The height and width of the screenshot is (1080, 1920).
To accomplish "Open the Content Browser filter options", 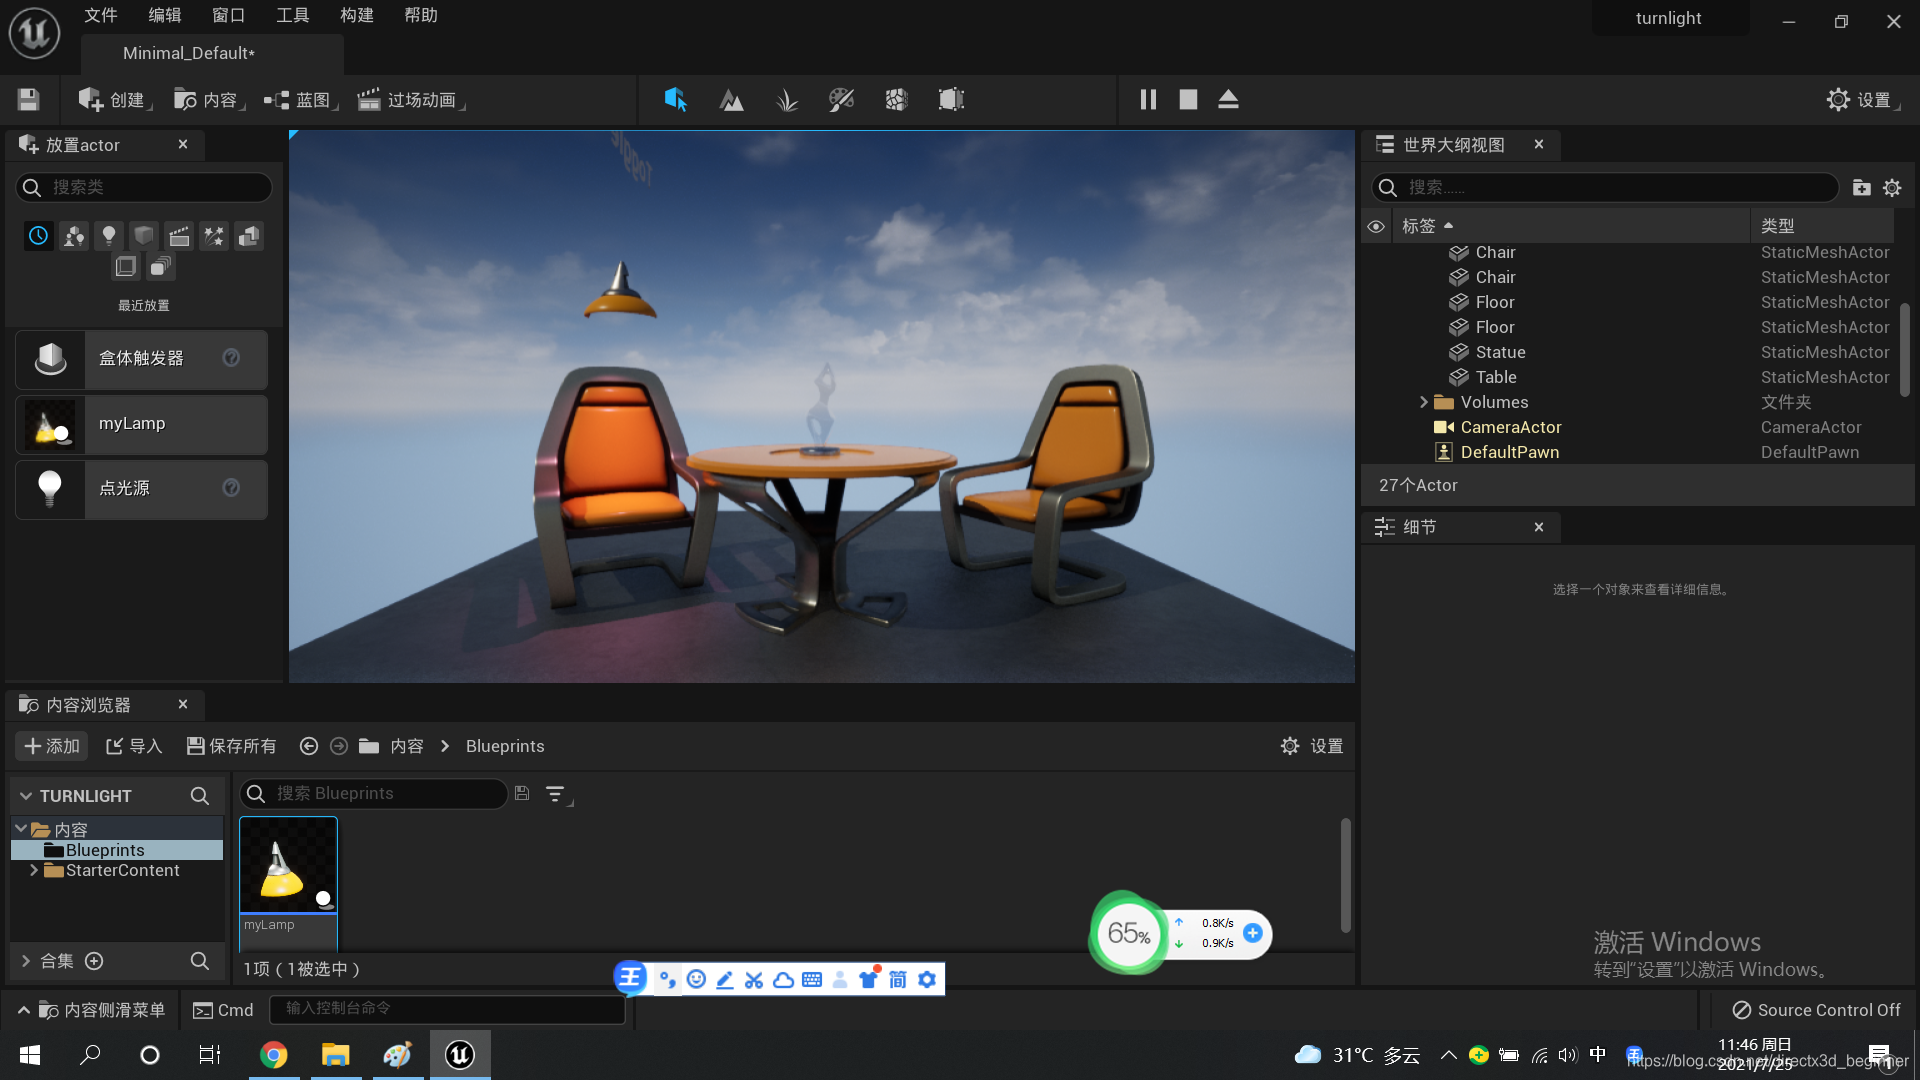I will tap(555, 794).
